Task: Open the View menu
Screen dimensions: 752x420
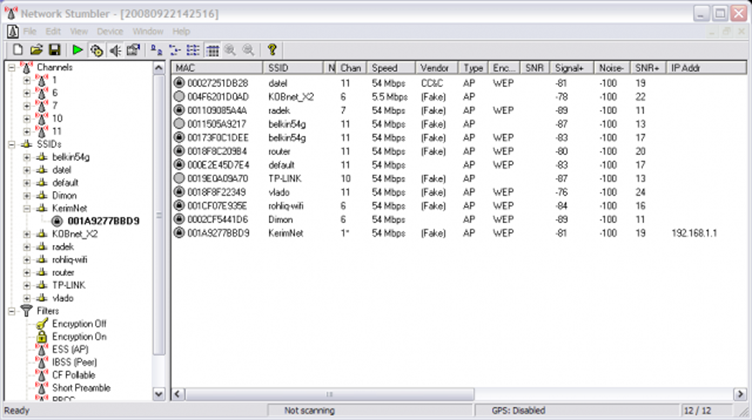Action: pyautogui.click(x=79, y=31)
